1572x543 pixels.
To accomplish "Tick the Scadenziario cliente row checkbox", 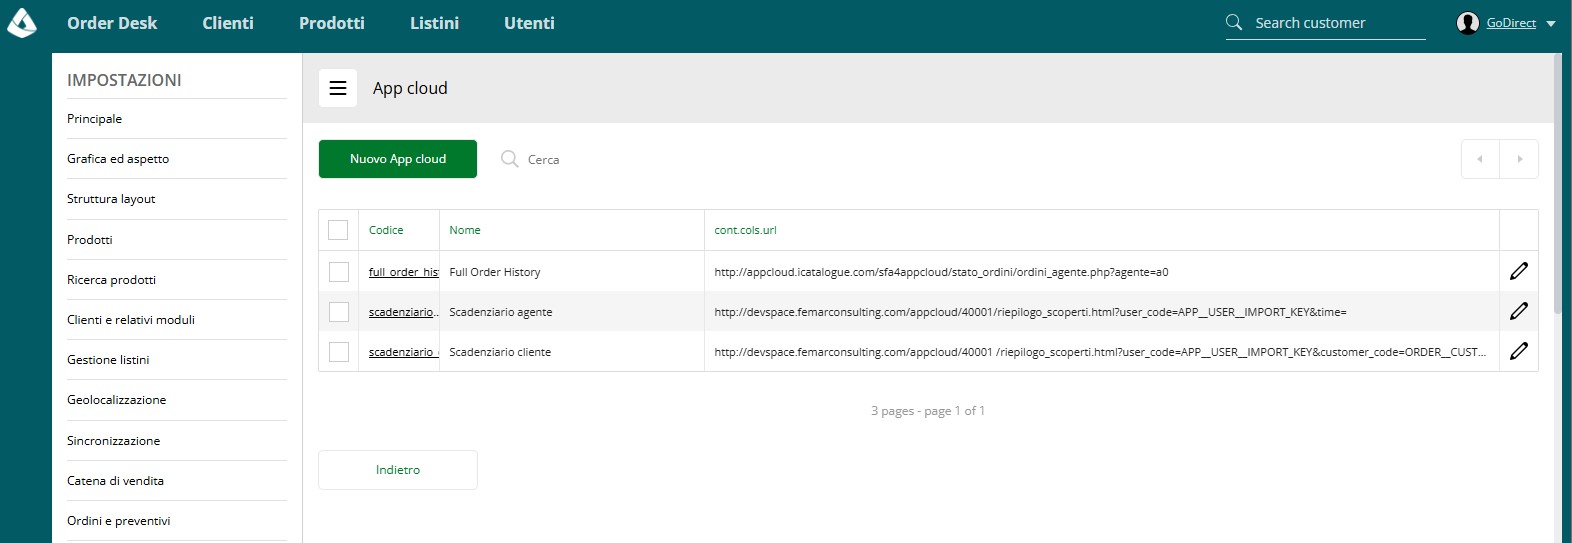I will pyautogui.click(x=339, y=352).
